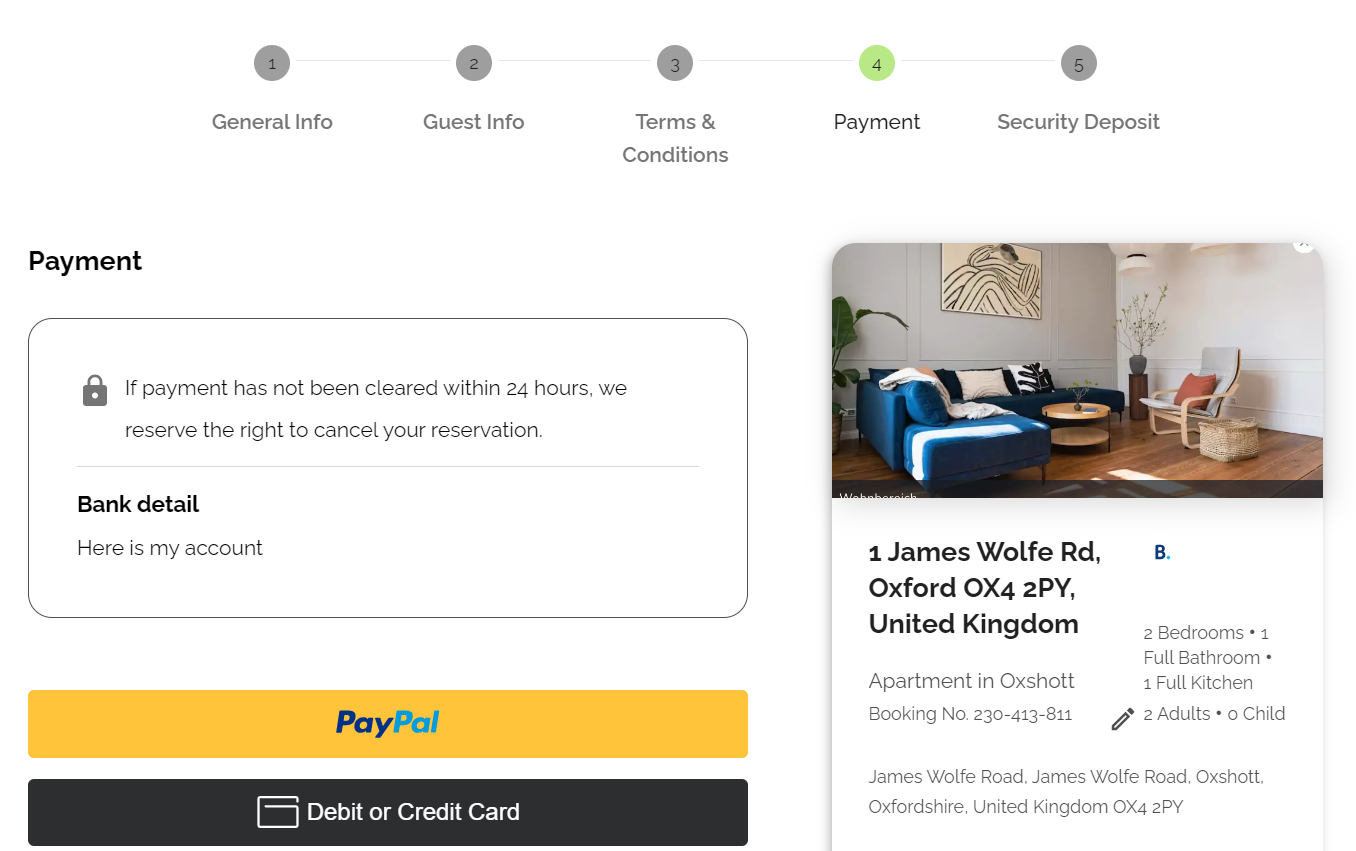Click step 5 circle in progress bar
Image resolution: width=1356 pixels, height=851 pixels.
pyautogui.click(x=1078, y=64)
